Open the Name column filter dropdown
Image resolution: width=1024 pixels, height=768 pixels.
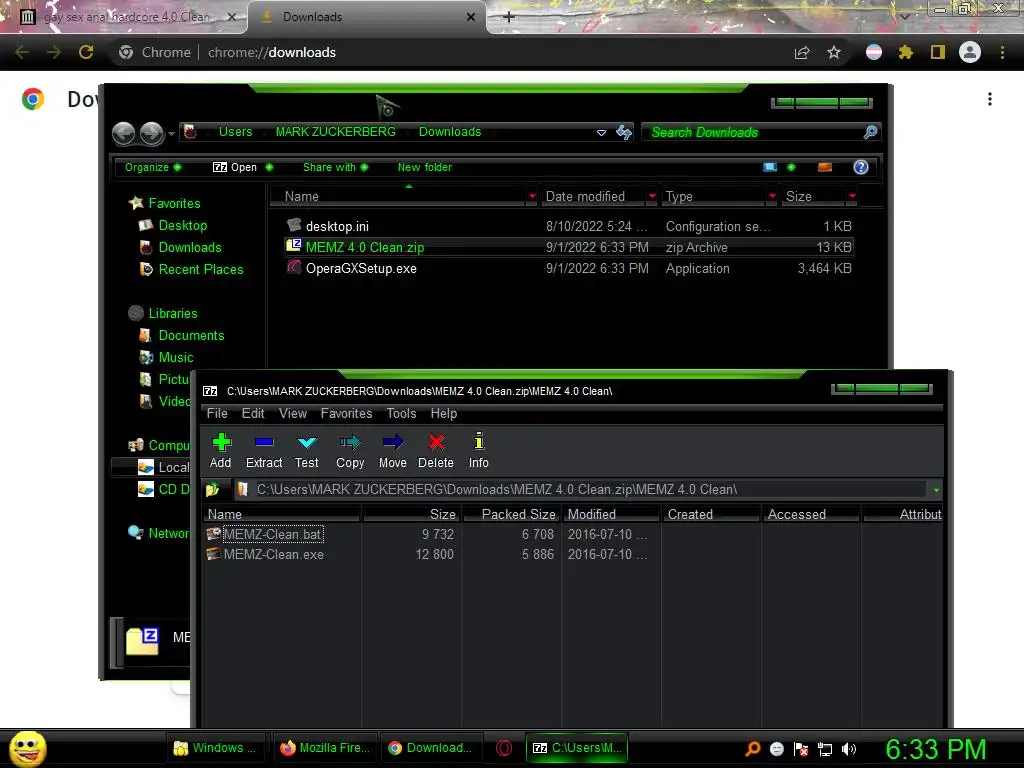click(532, 196)
